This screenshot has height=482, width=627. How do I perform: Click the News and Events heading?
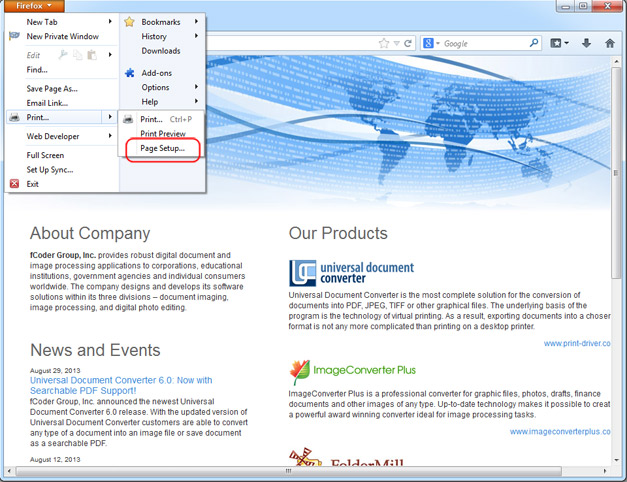(95, 350)
